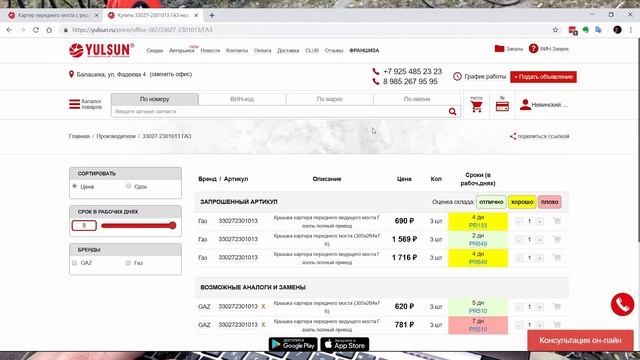Add the 620 ₽ item to cart
Viewport: 640px width, 360px height.
click(x=557, y=307)
